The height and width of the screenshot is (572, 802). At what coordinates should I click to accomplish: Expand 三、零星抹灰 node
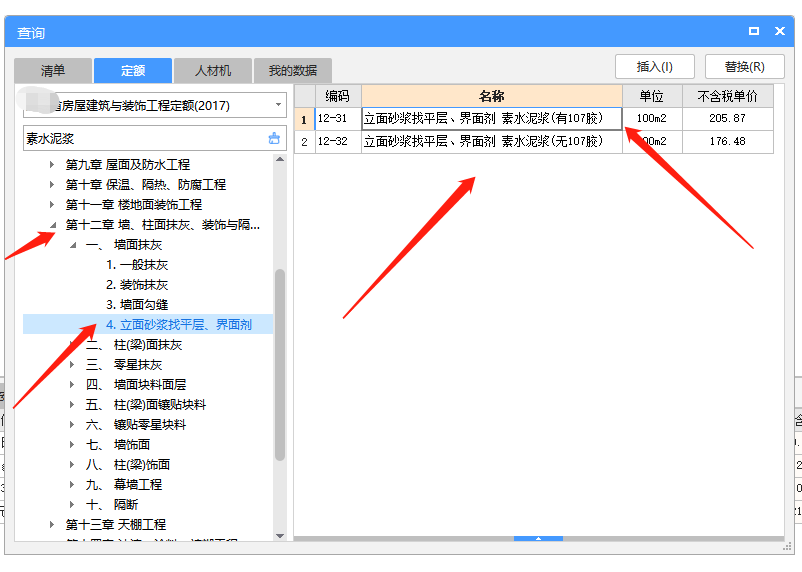(72, 365)
